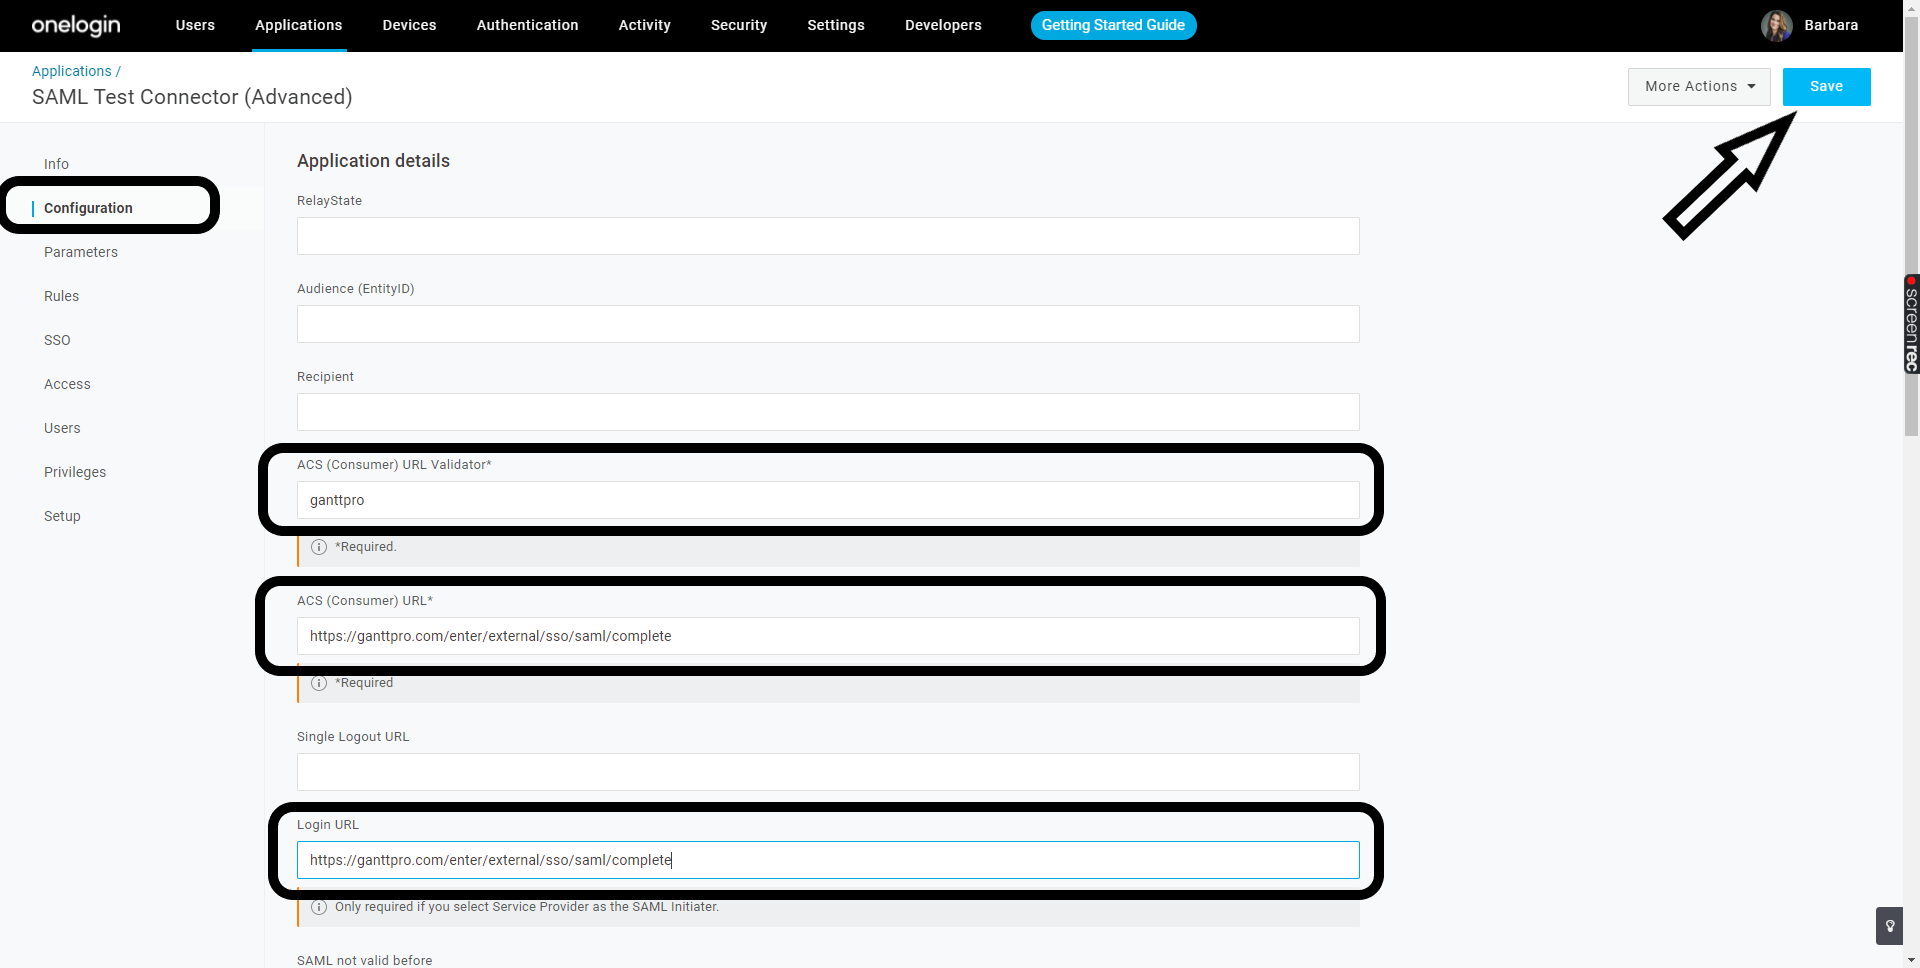Viewport: 1920px width, 968px height.
Task: Open the Devices top menu
Action: tap(409, 25)
